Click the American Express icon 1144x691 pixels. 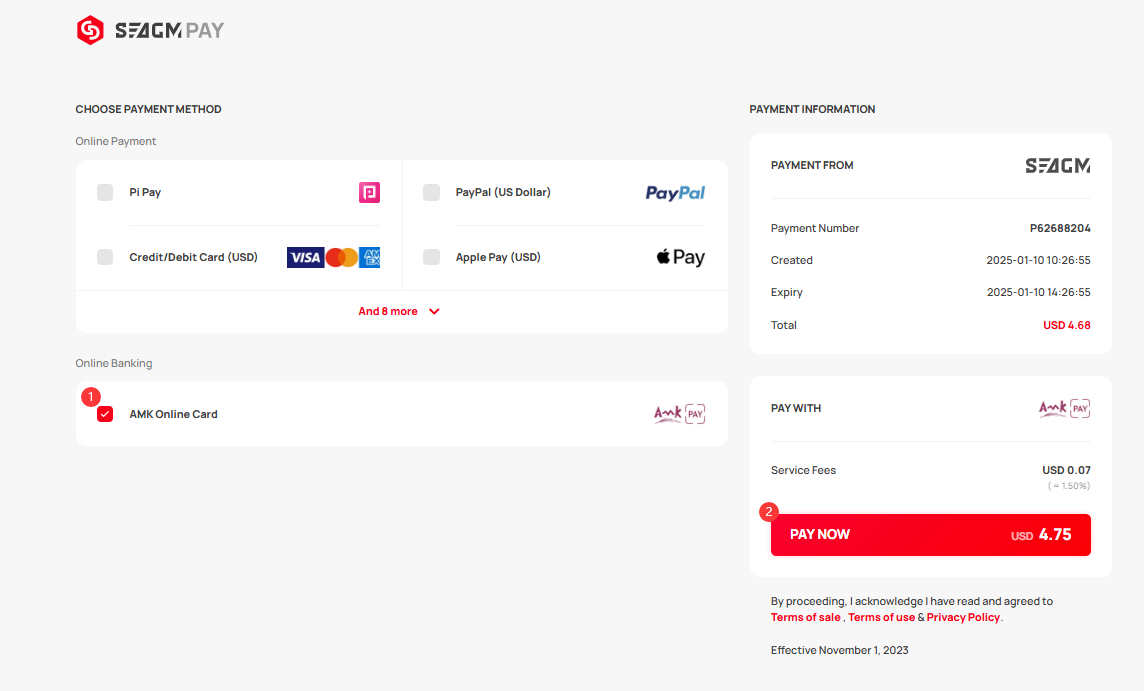click(x=370, y=258)
